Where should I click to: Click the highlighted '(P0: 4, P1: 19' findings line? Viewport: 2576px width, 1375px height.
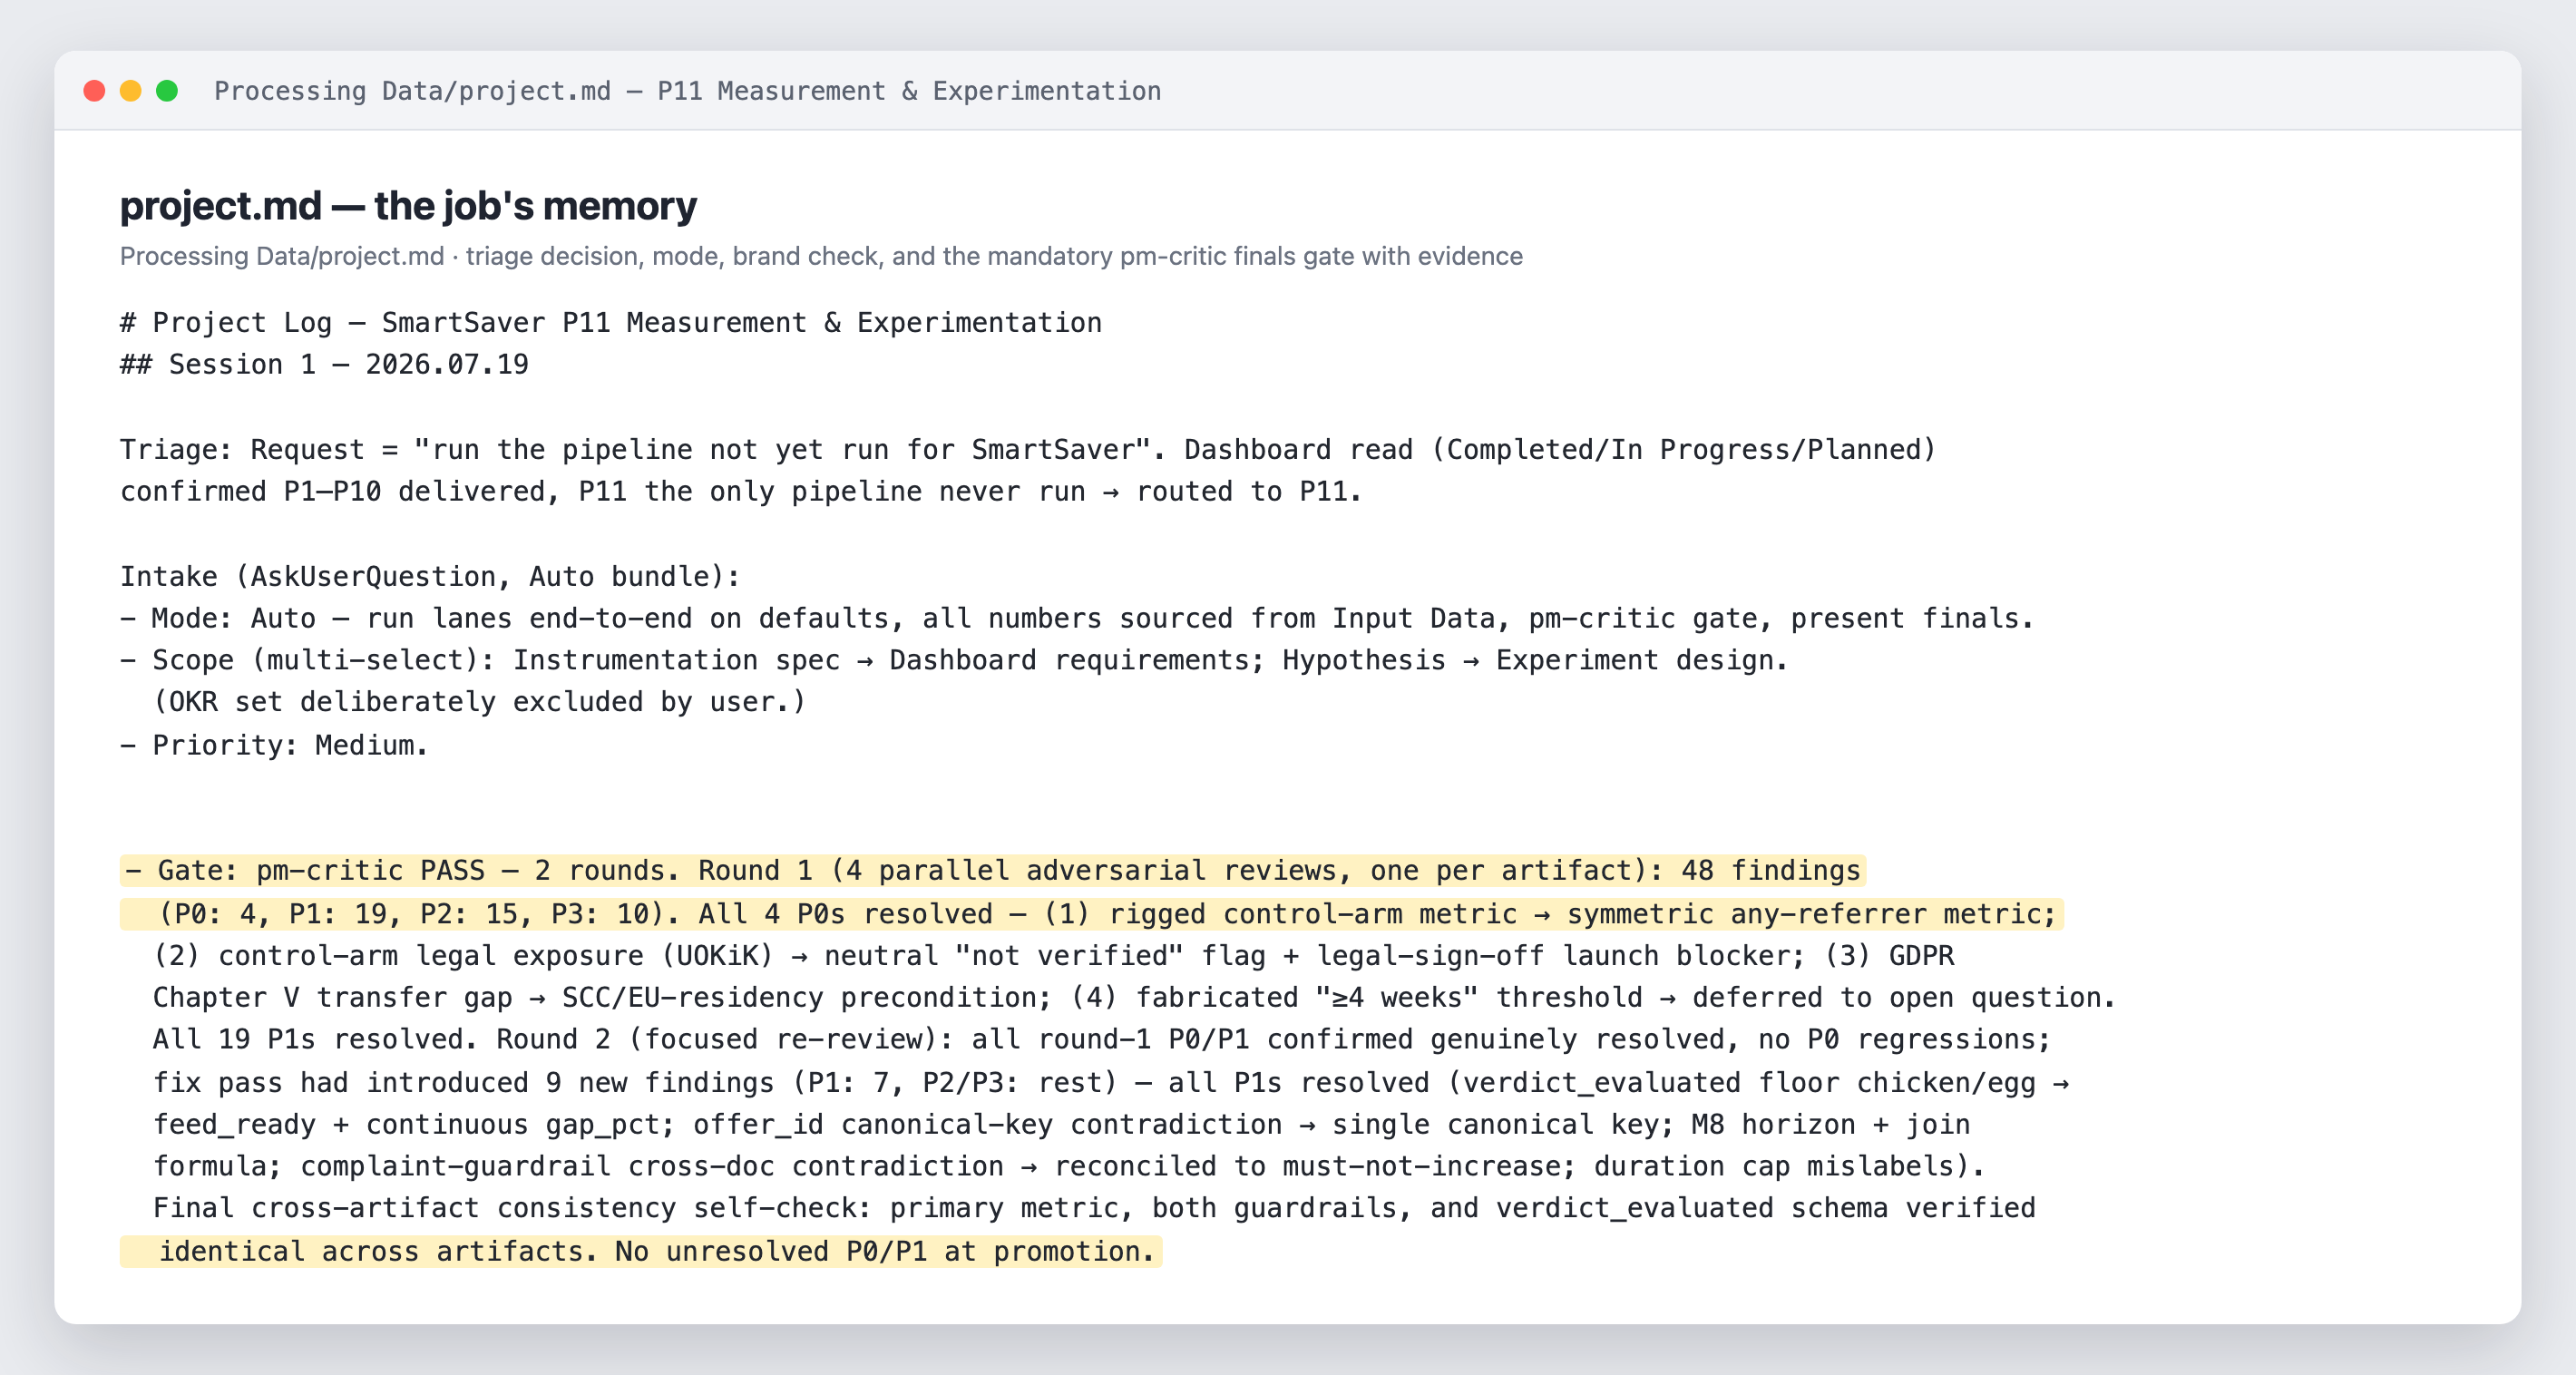(1092, 914)
